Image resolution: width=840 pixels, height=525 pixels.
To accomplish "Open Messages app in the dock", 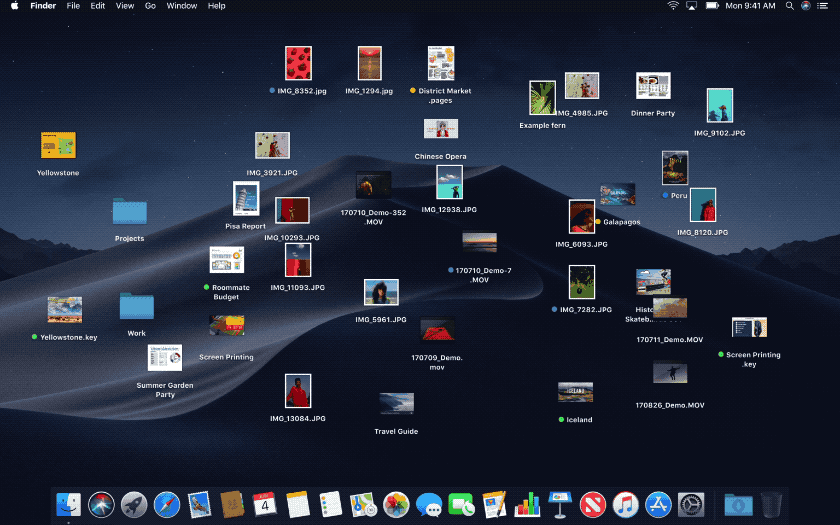I will [428, 505].
